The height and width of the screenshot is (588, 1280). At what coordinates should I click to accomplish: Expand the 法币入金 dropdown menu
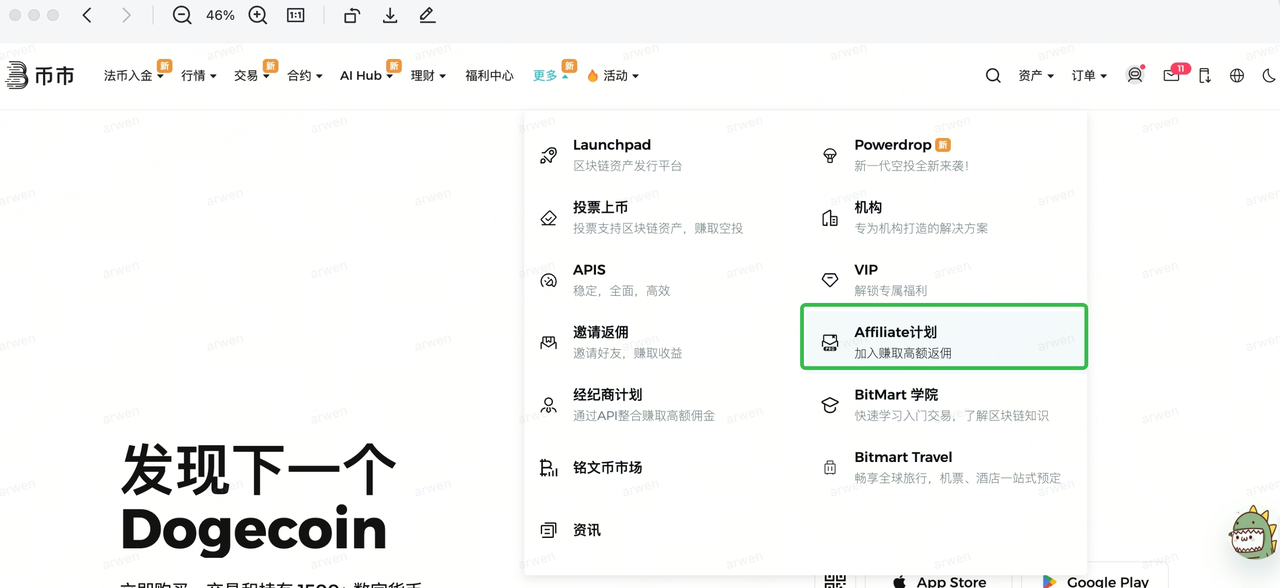[x=133, y=75]
